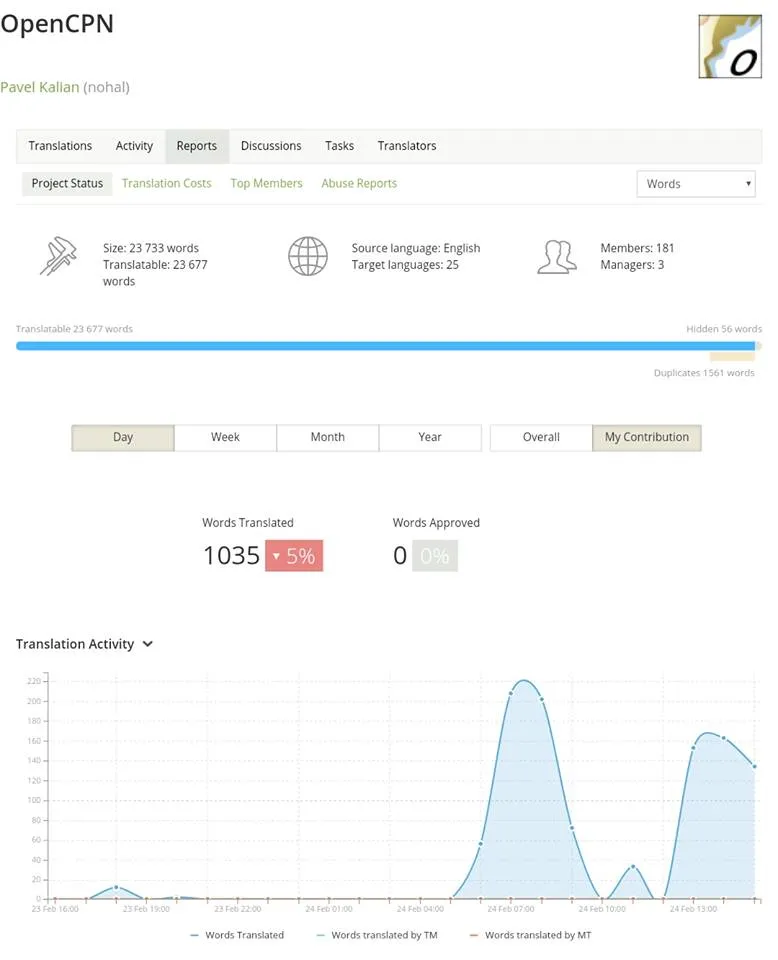Open Abuse Reports link
Viewport: 778px width, 960px height.
click(x=359, y=183)
